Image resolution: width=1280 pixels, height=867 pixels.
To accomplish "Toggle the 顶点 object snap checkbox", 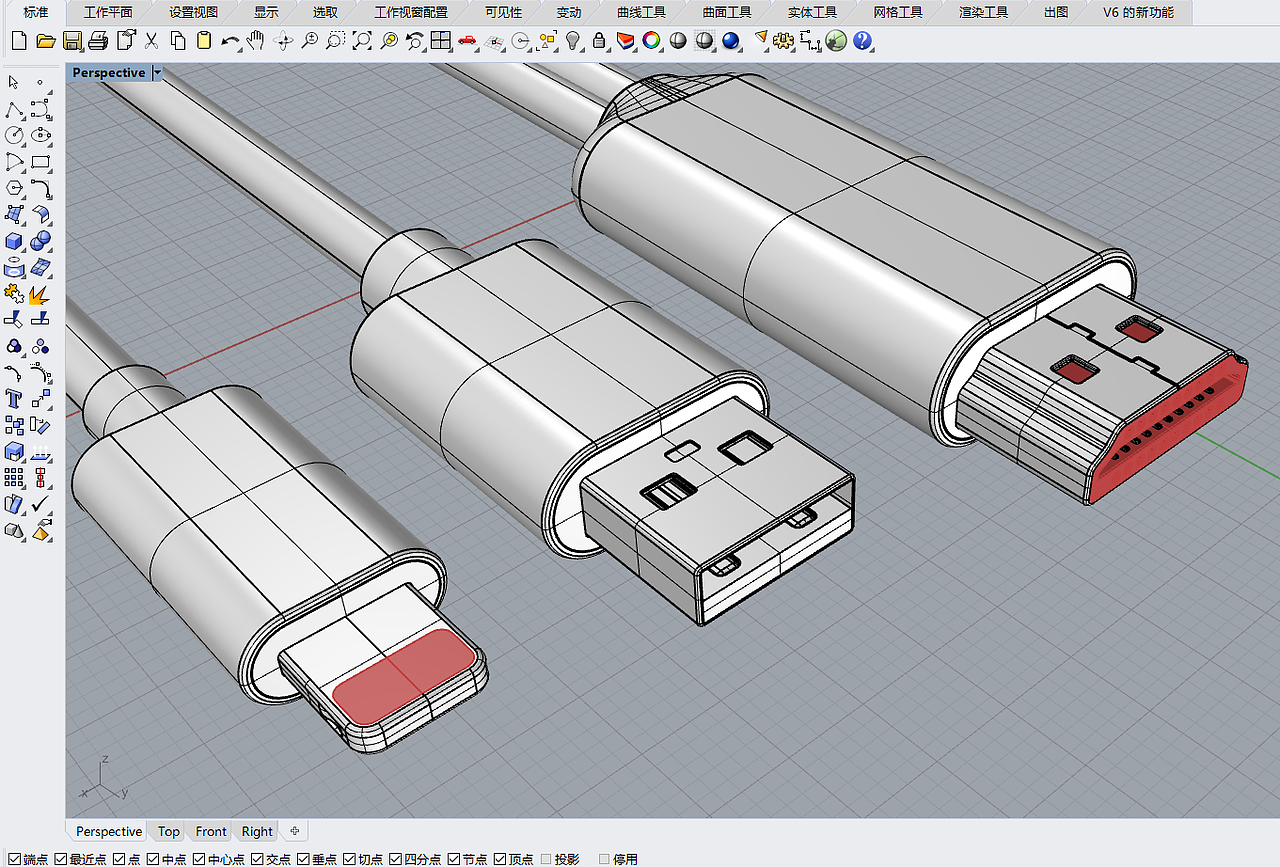I will click(500, 859).
